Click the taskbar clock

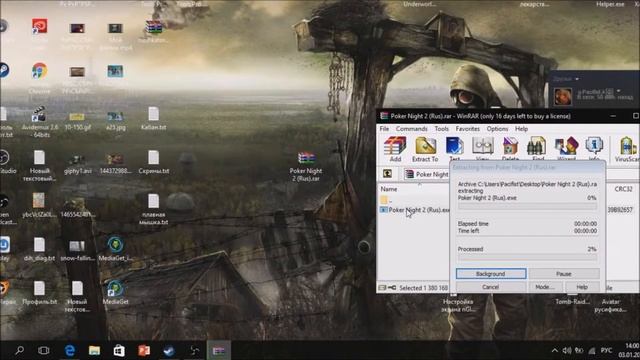tap(629, 350)
